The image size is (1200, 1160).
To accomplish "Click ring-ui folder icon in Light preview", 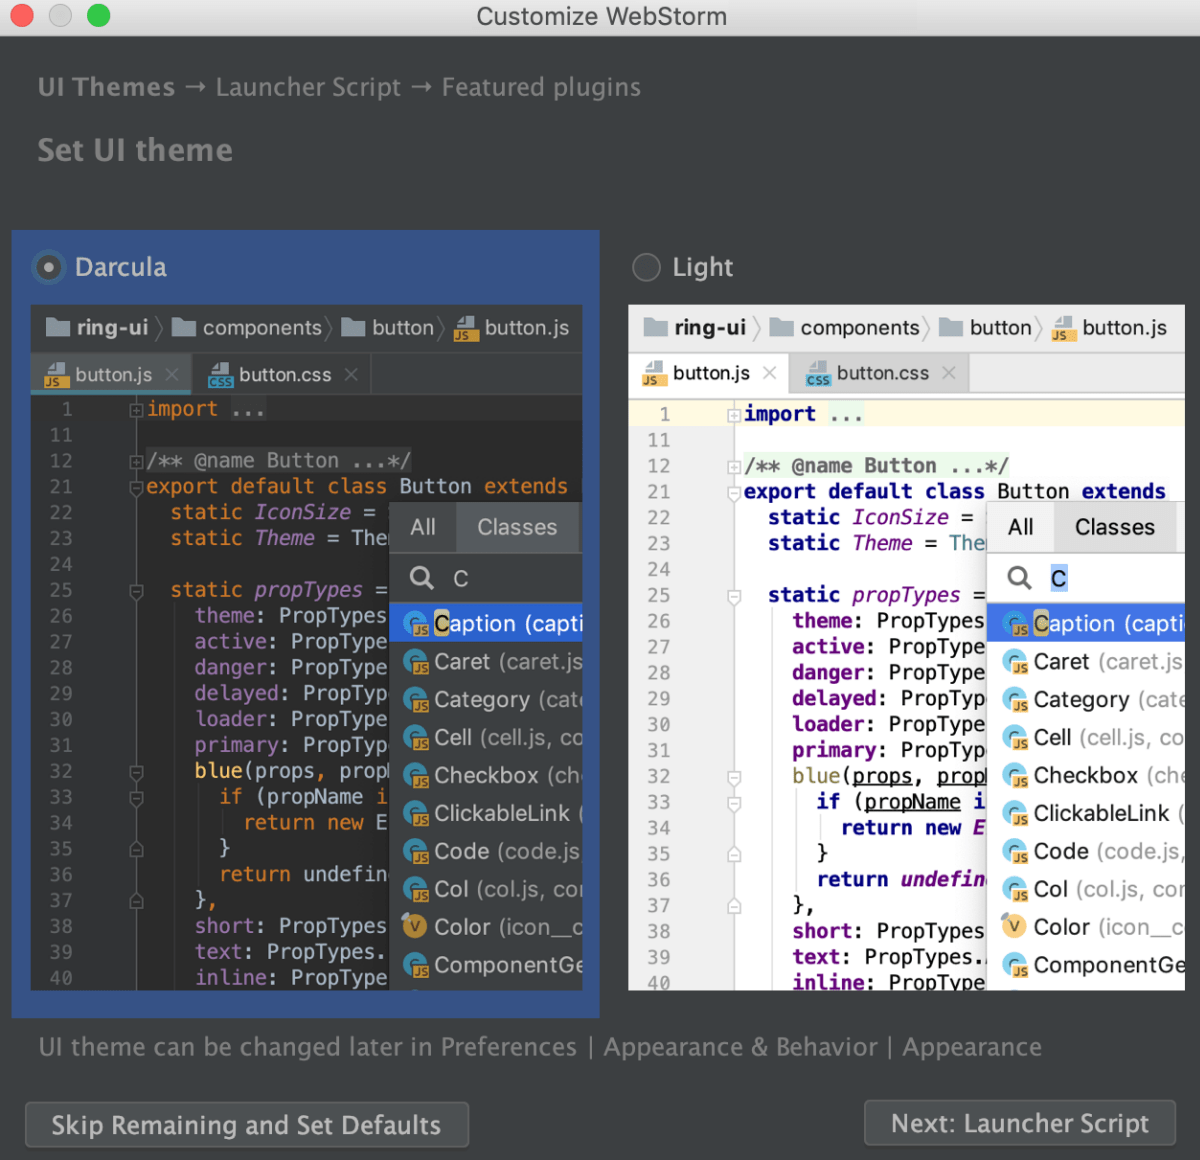I will click(656, 327).
